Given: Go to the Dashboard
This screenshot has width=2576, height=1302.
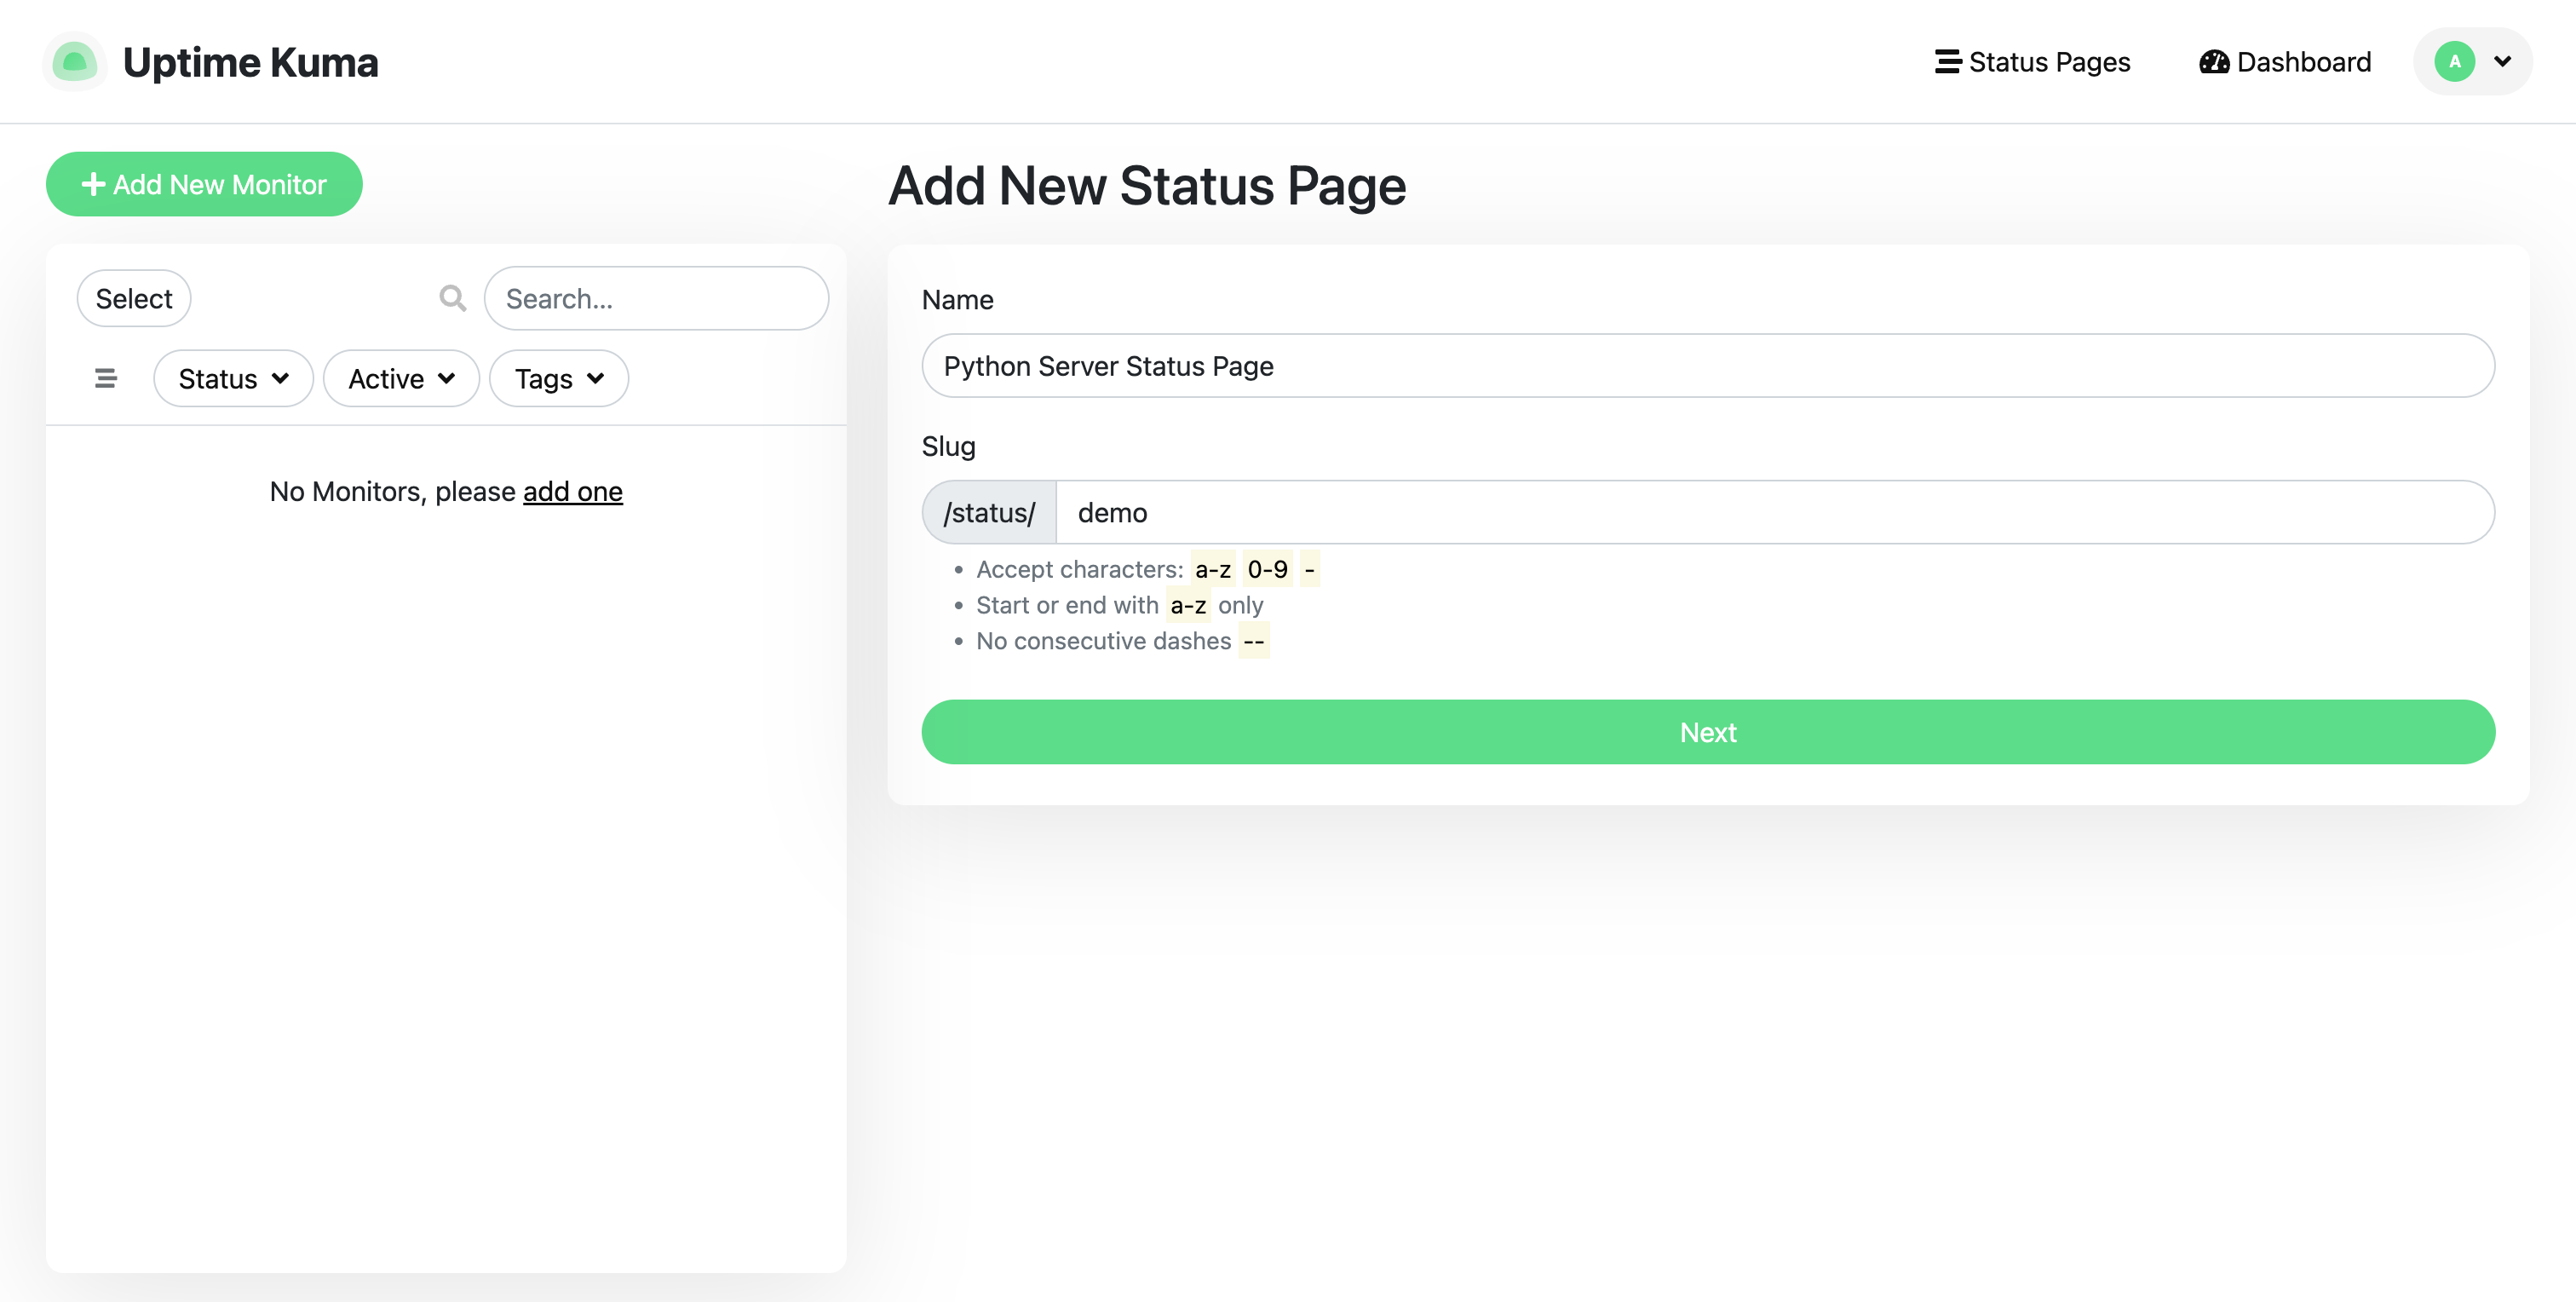Looking at the screenshot, I should 2284,62.
